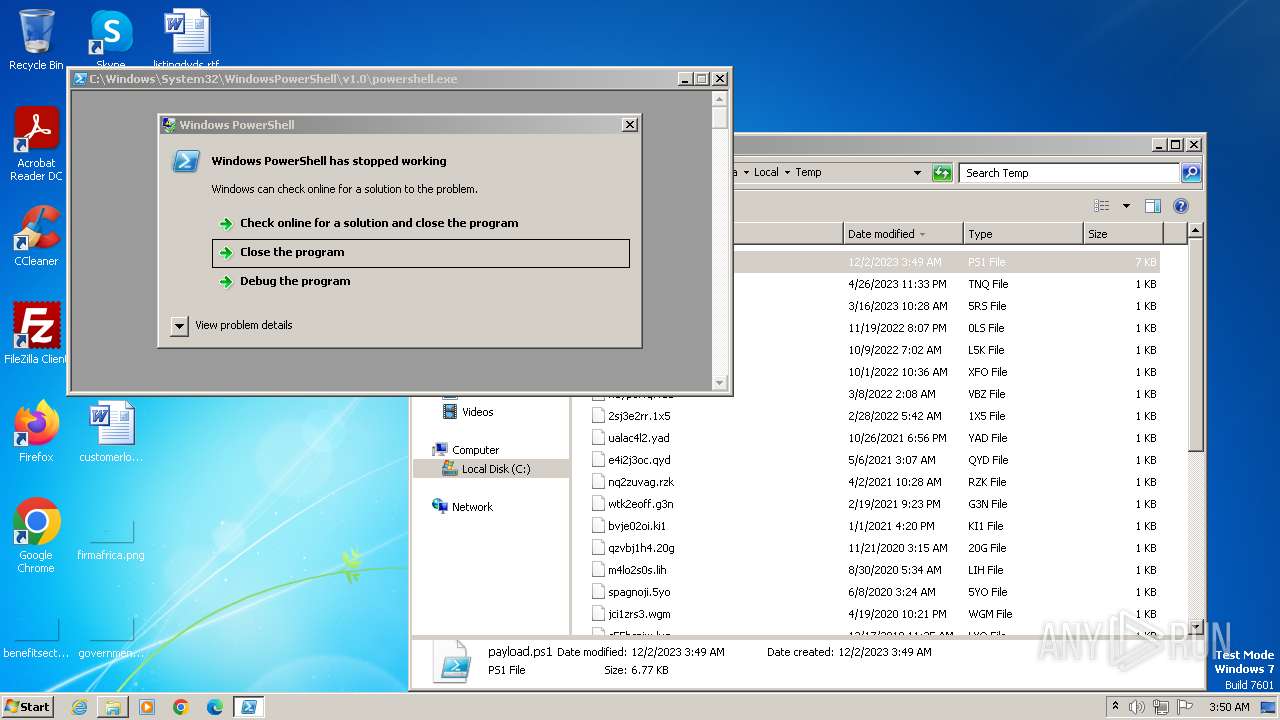This screenshot has height=720, width=1280.
Task: Click the PowerShell console scrollbar down arrow
Action: [719, 382]
